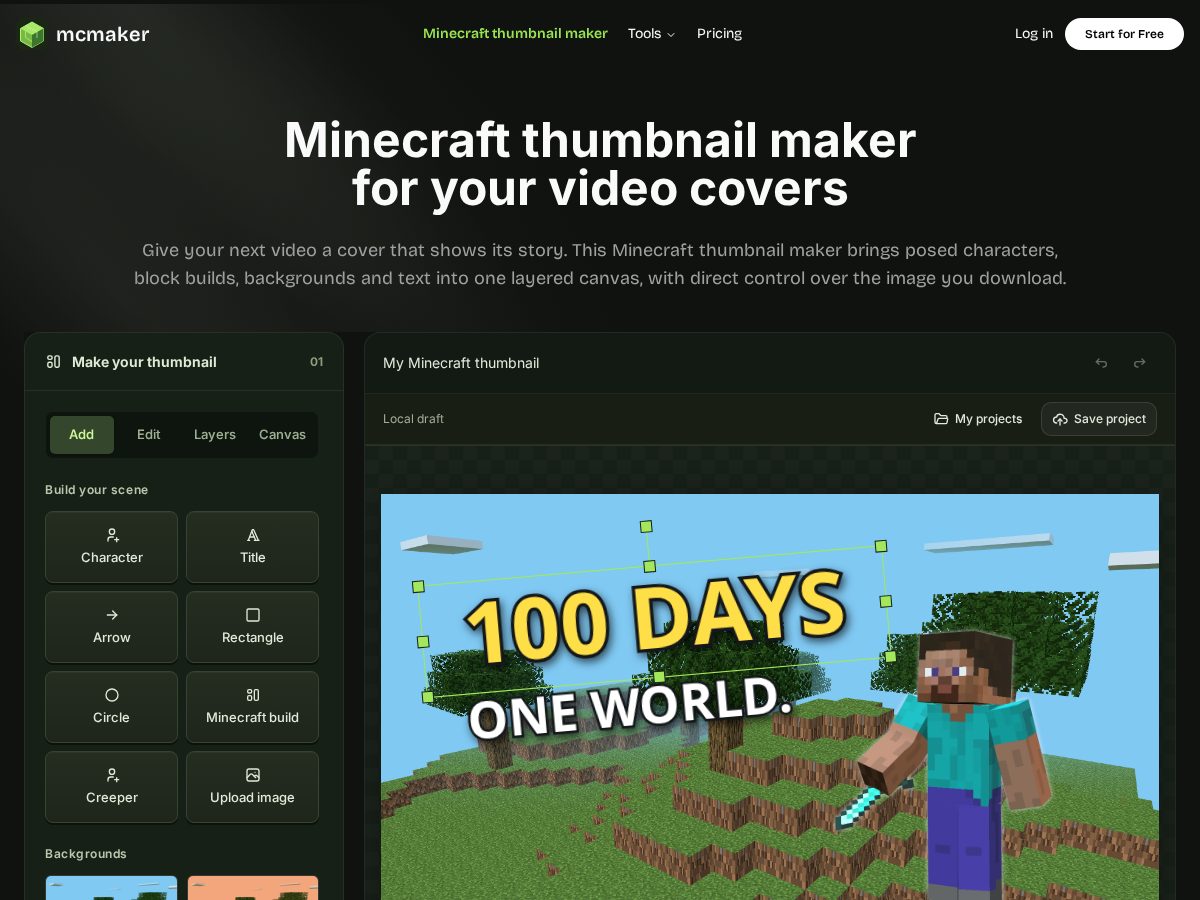
Task: Add a Creeper to the scene
Action: click(x=111, y=787)
